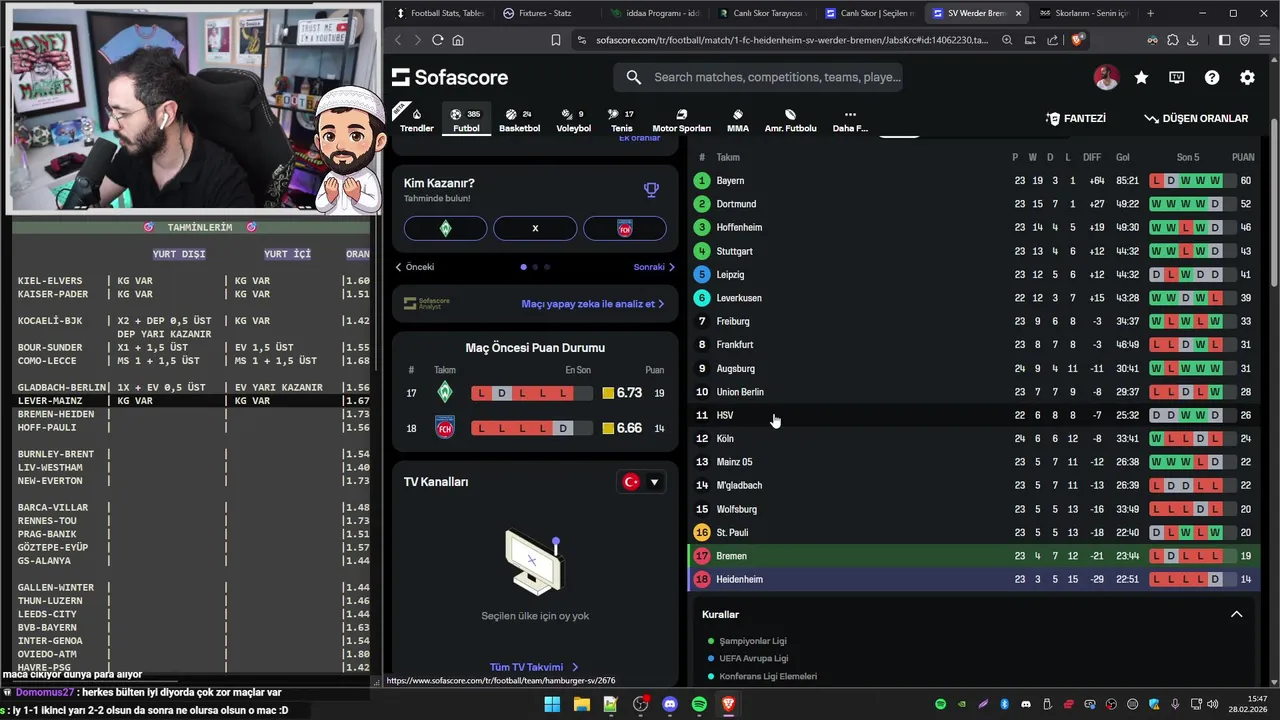Open HSV team row in standings
Image resolution: width=1280 pixels, height=720 pixels.
point(975,415)
